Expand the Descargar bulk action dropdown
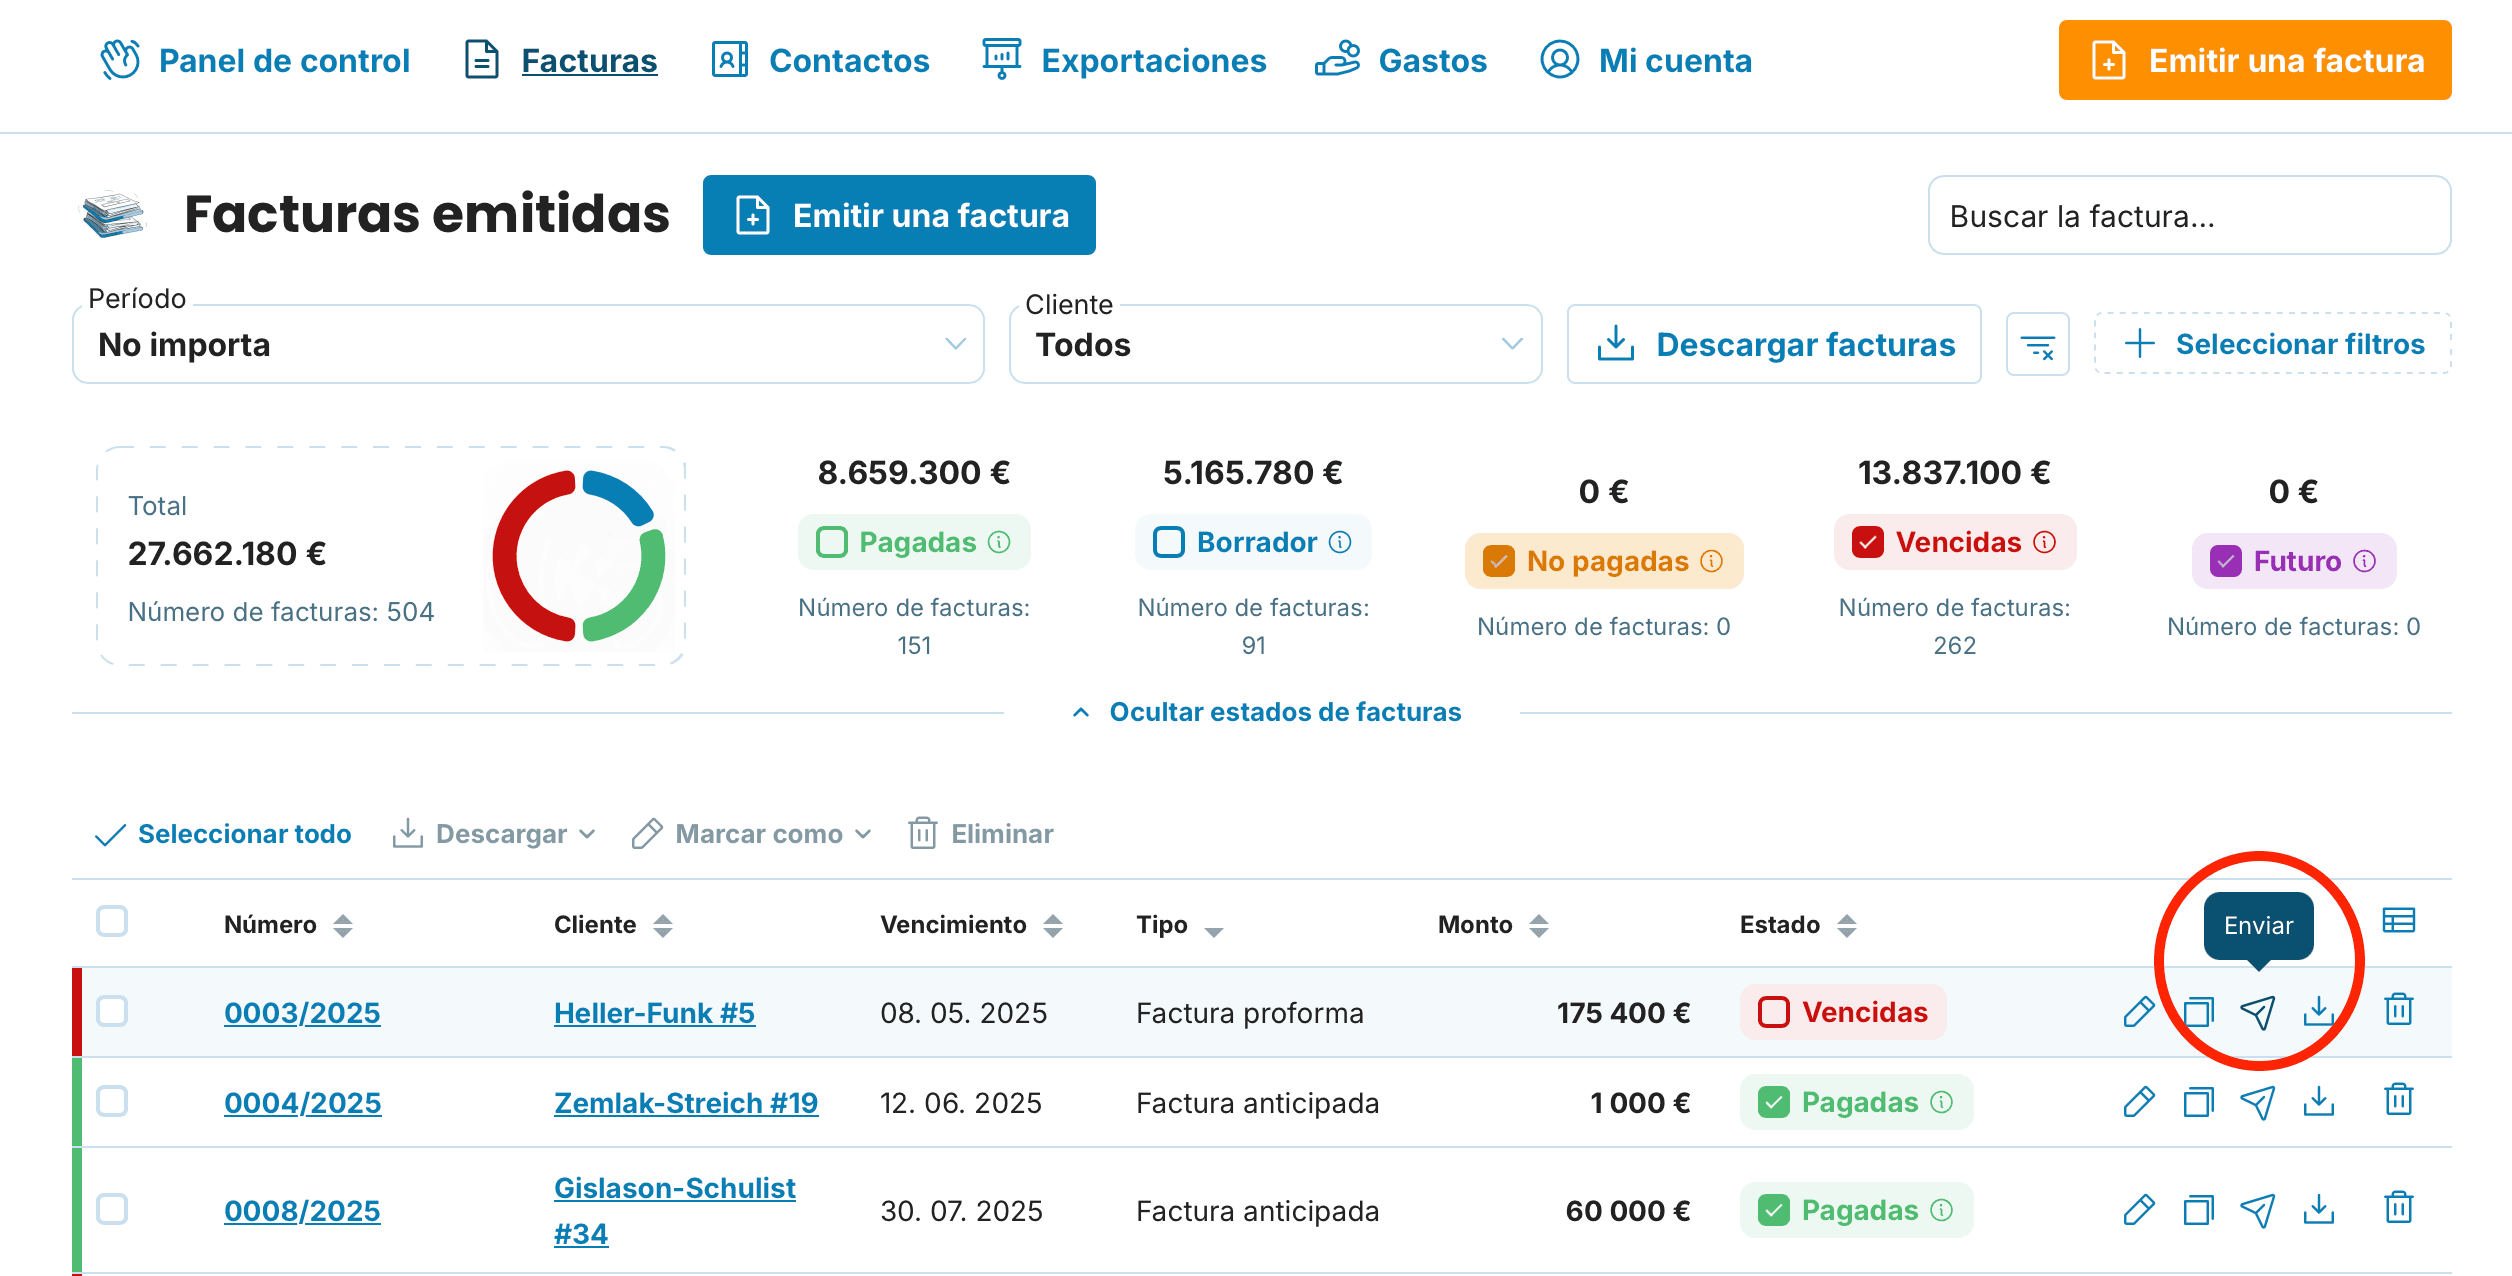Image resolution: width=2512 pixels, height=1276 pixels. pyautogui.click(x=494, y=834)
